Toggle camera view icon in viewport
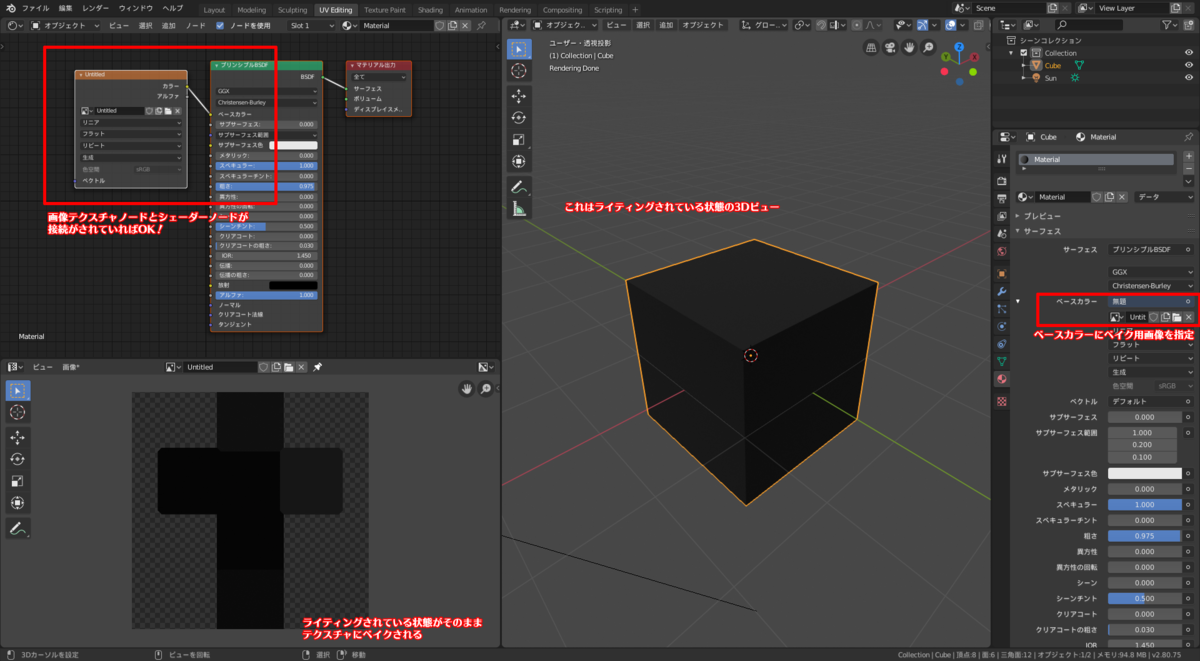Viewport: 1200px width, 661px height. pyautogui.click(x=890, y=47)
